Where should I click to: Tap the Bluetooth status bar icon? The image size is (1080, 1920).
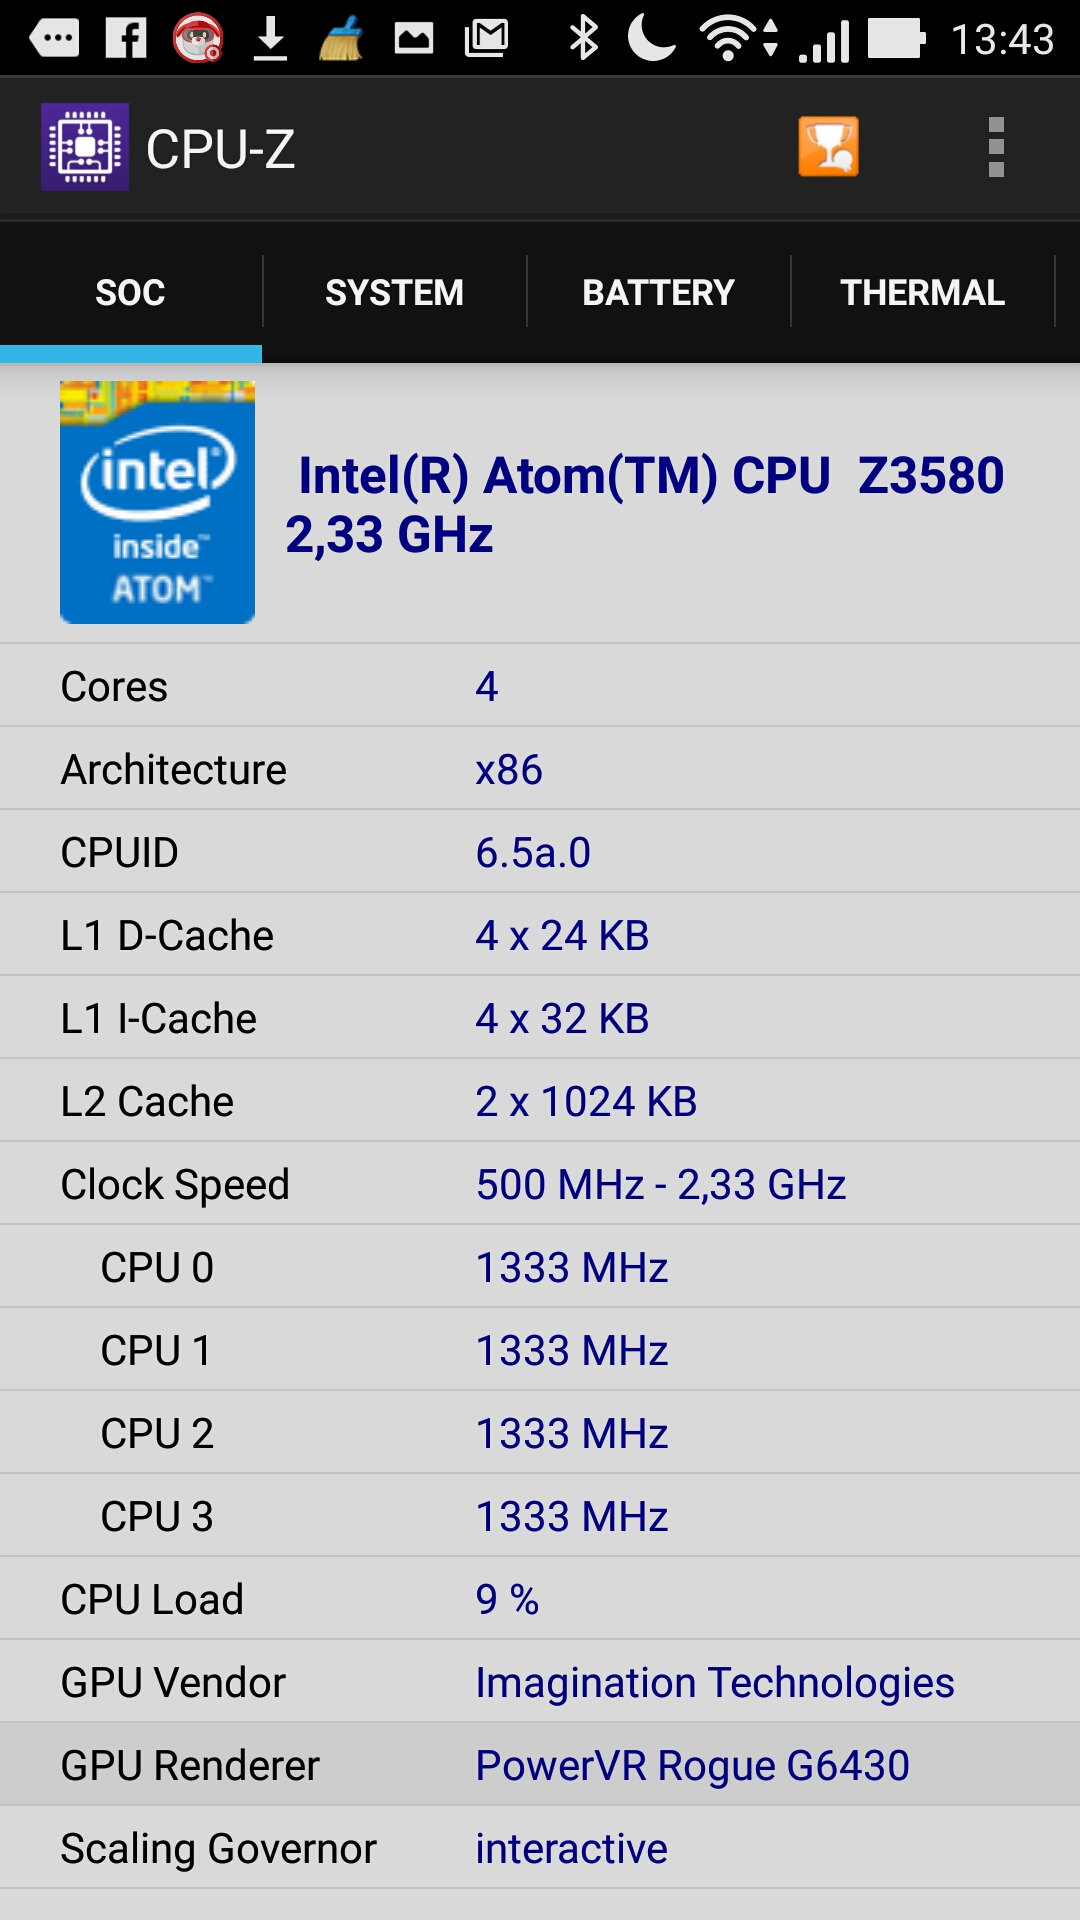click(x=583, y=39)
